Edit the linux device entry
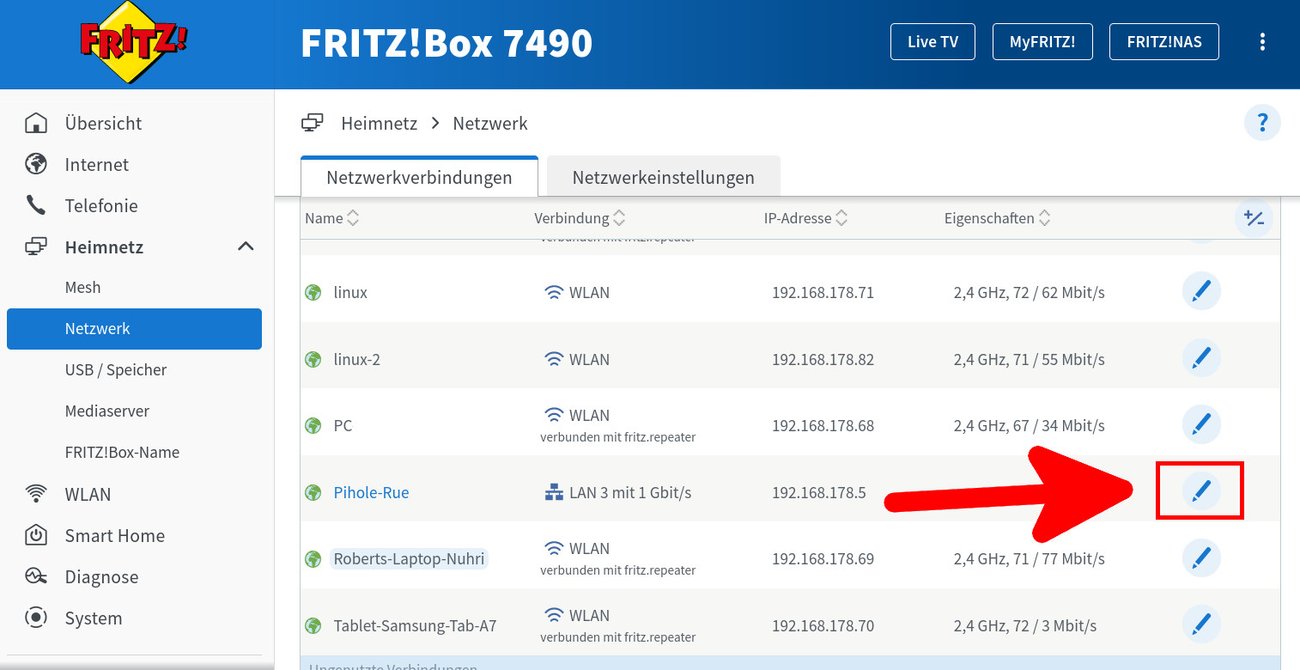 coord(1201,291)
